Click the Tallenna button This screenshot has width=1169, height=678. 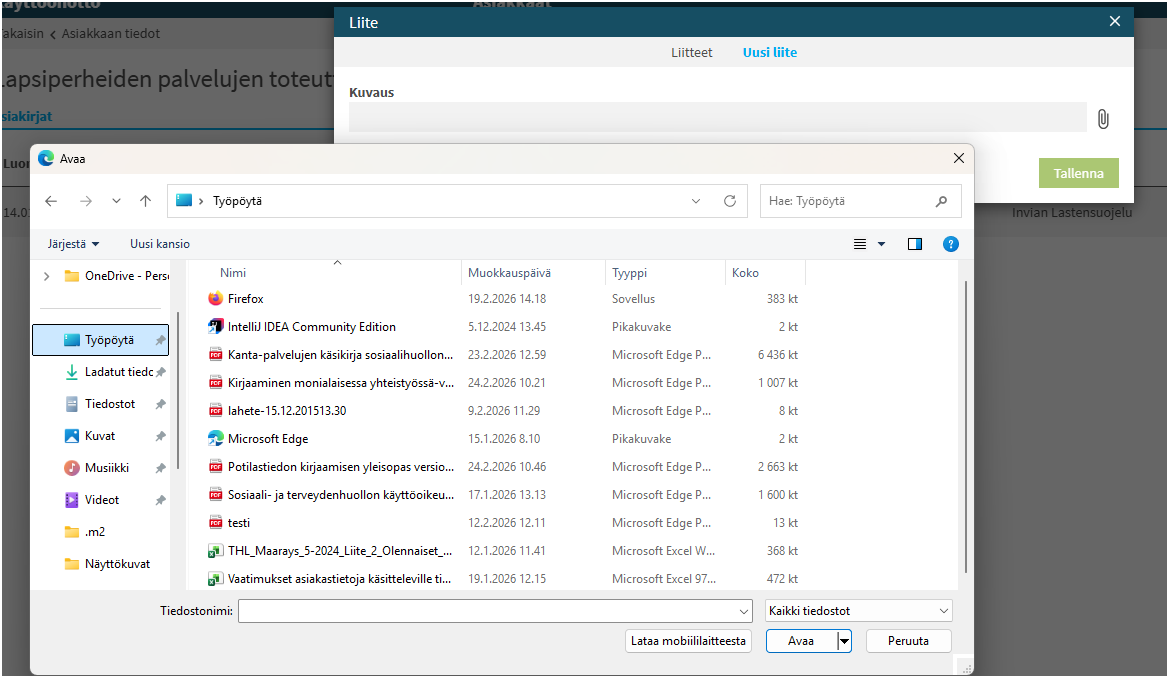coord(1078,173)
